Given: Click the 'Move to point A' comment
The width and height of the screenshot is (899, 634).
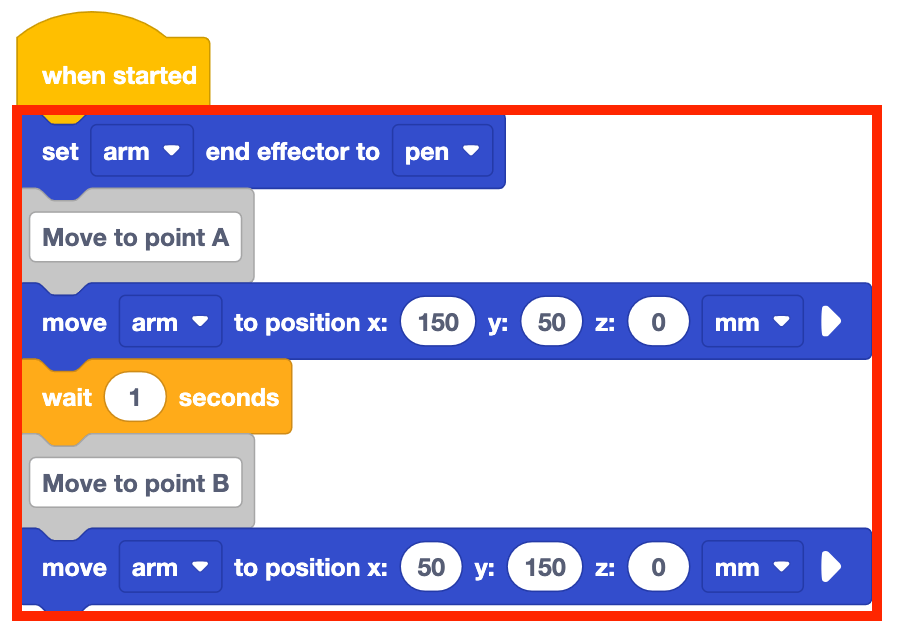Looking at the screenshot, I should pos(136,238).
